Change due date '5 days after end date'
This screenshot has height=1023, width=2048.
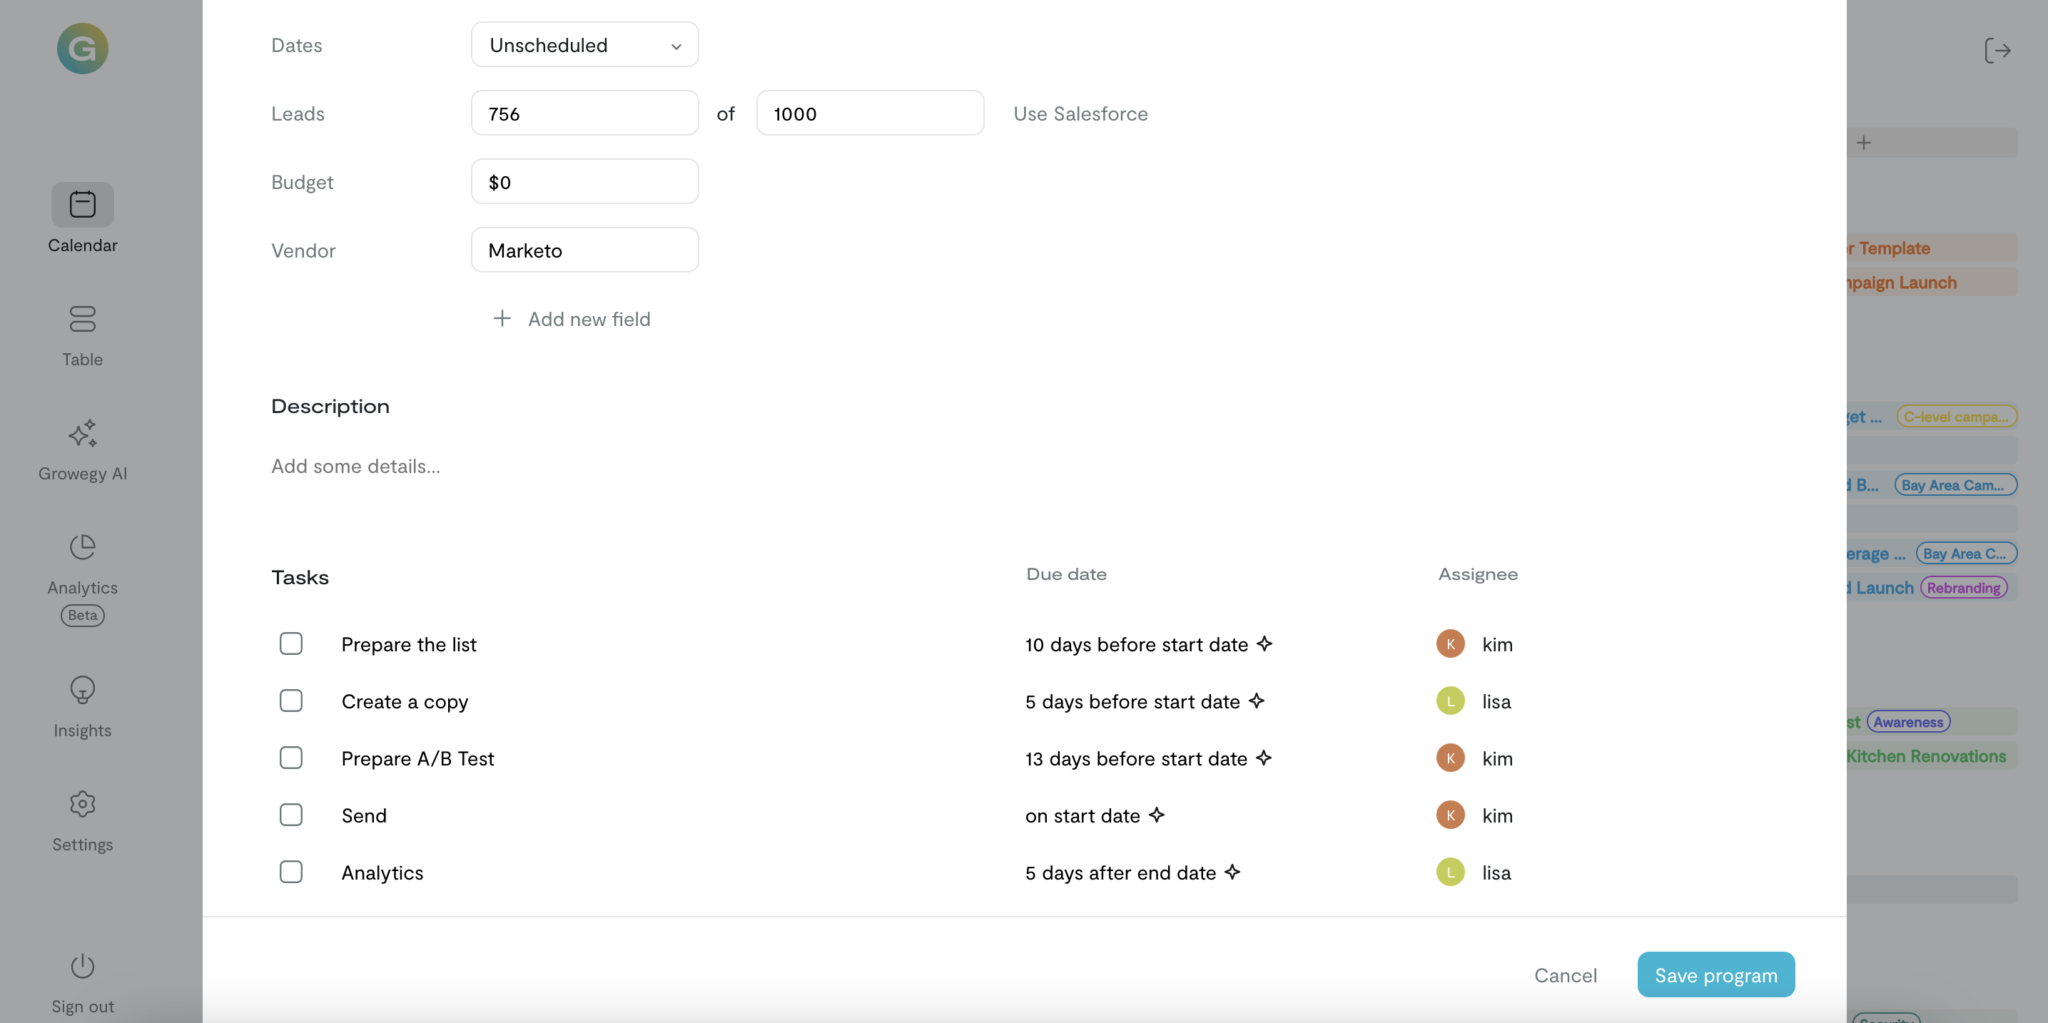1120,873
